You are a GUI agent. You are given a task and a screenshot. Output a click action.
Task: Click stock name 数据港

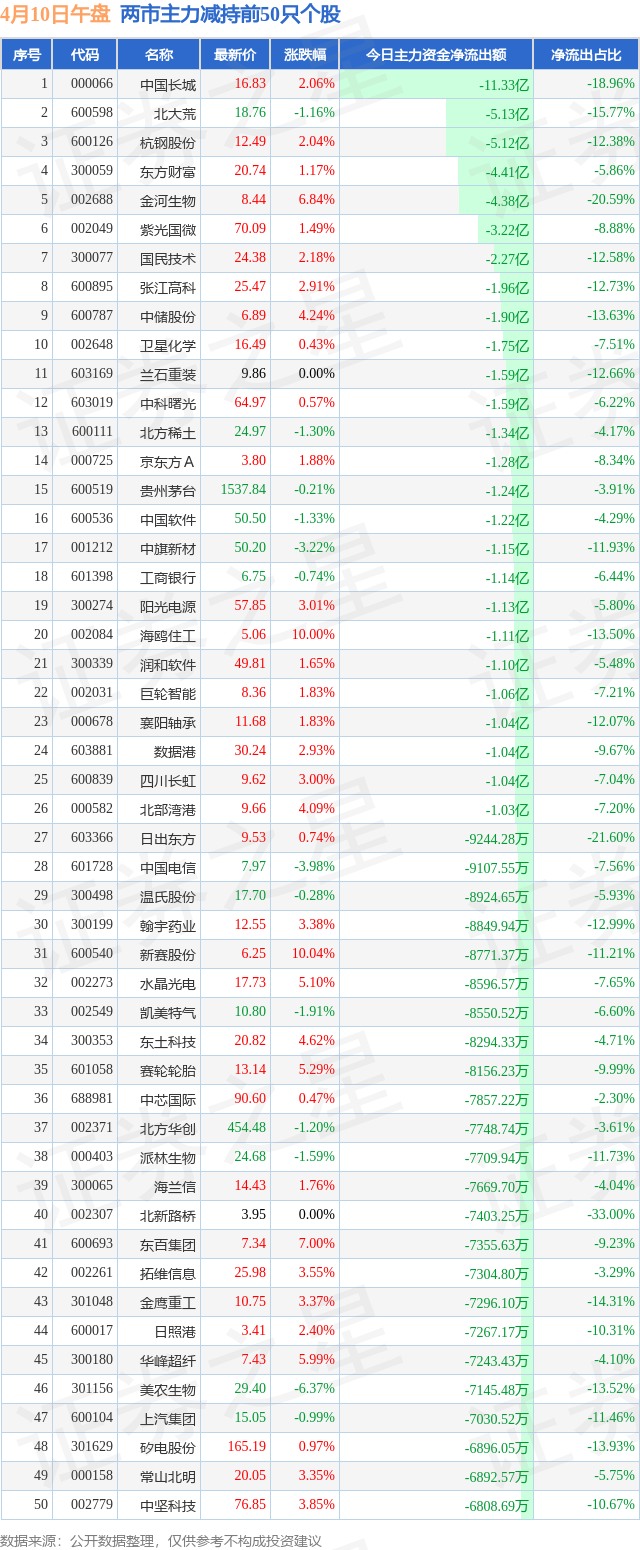(175, 752)
